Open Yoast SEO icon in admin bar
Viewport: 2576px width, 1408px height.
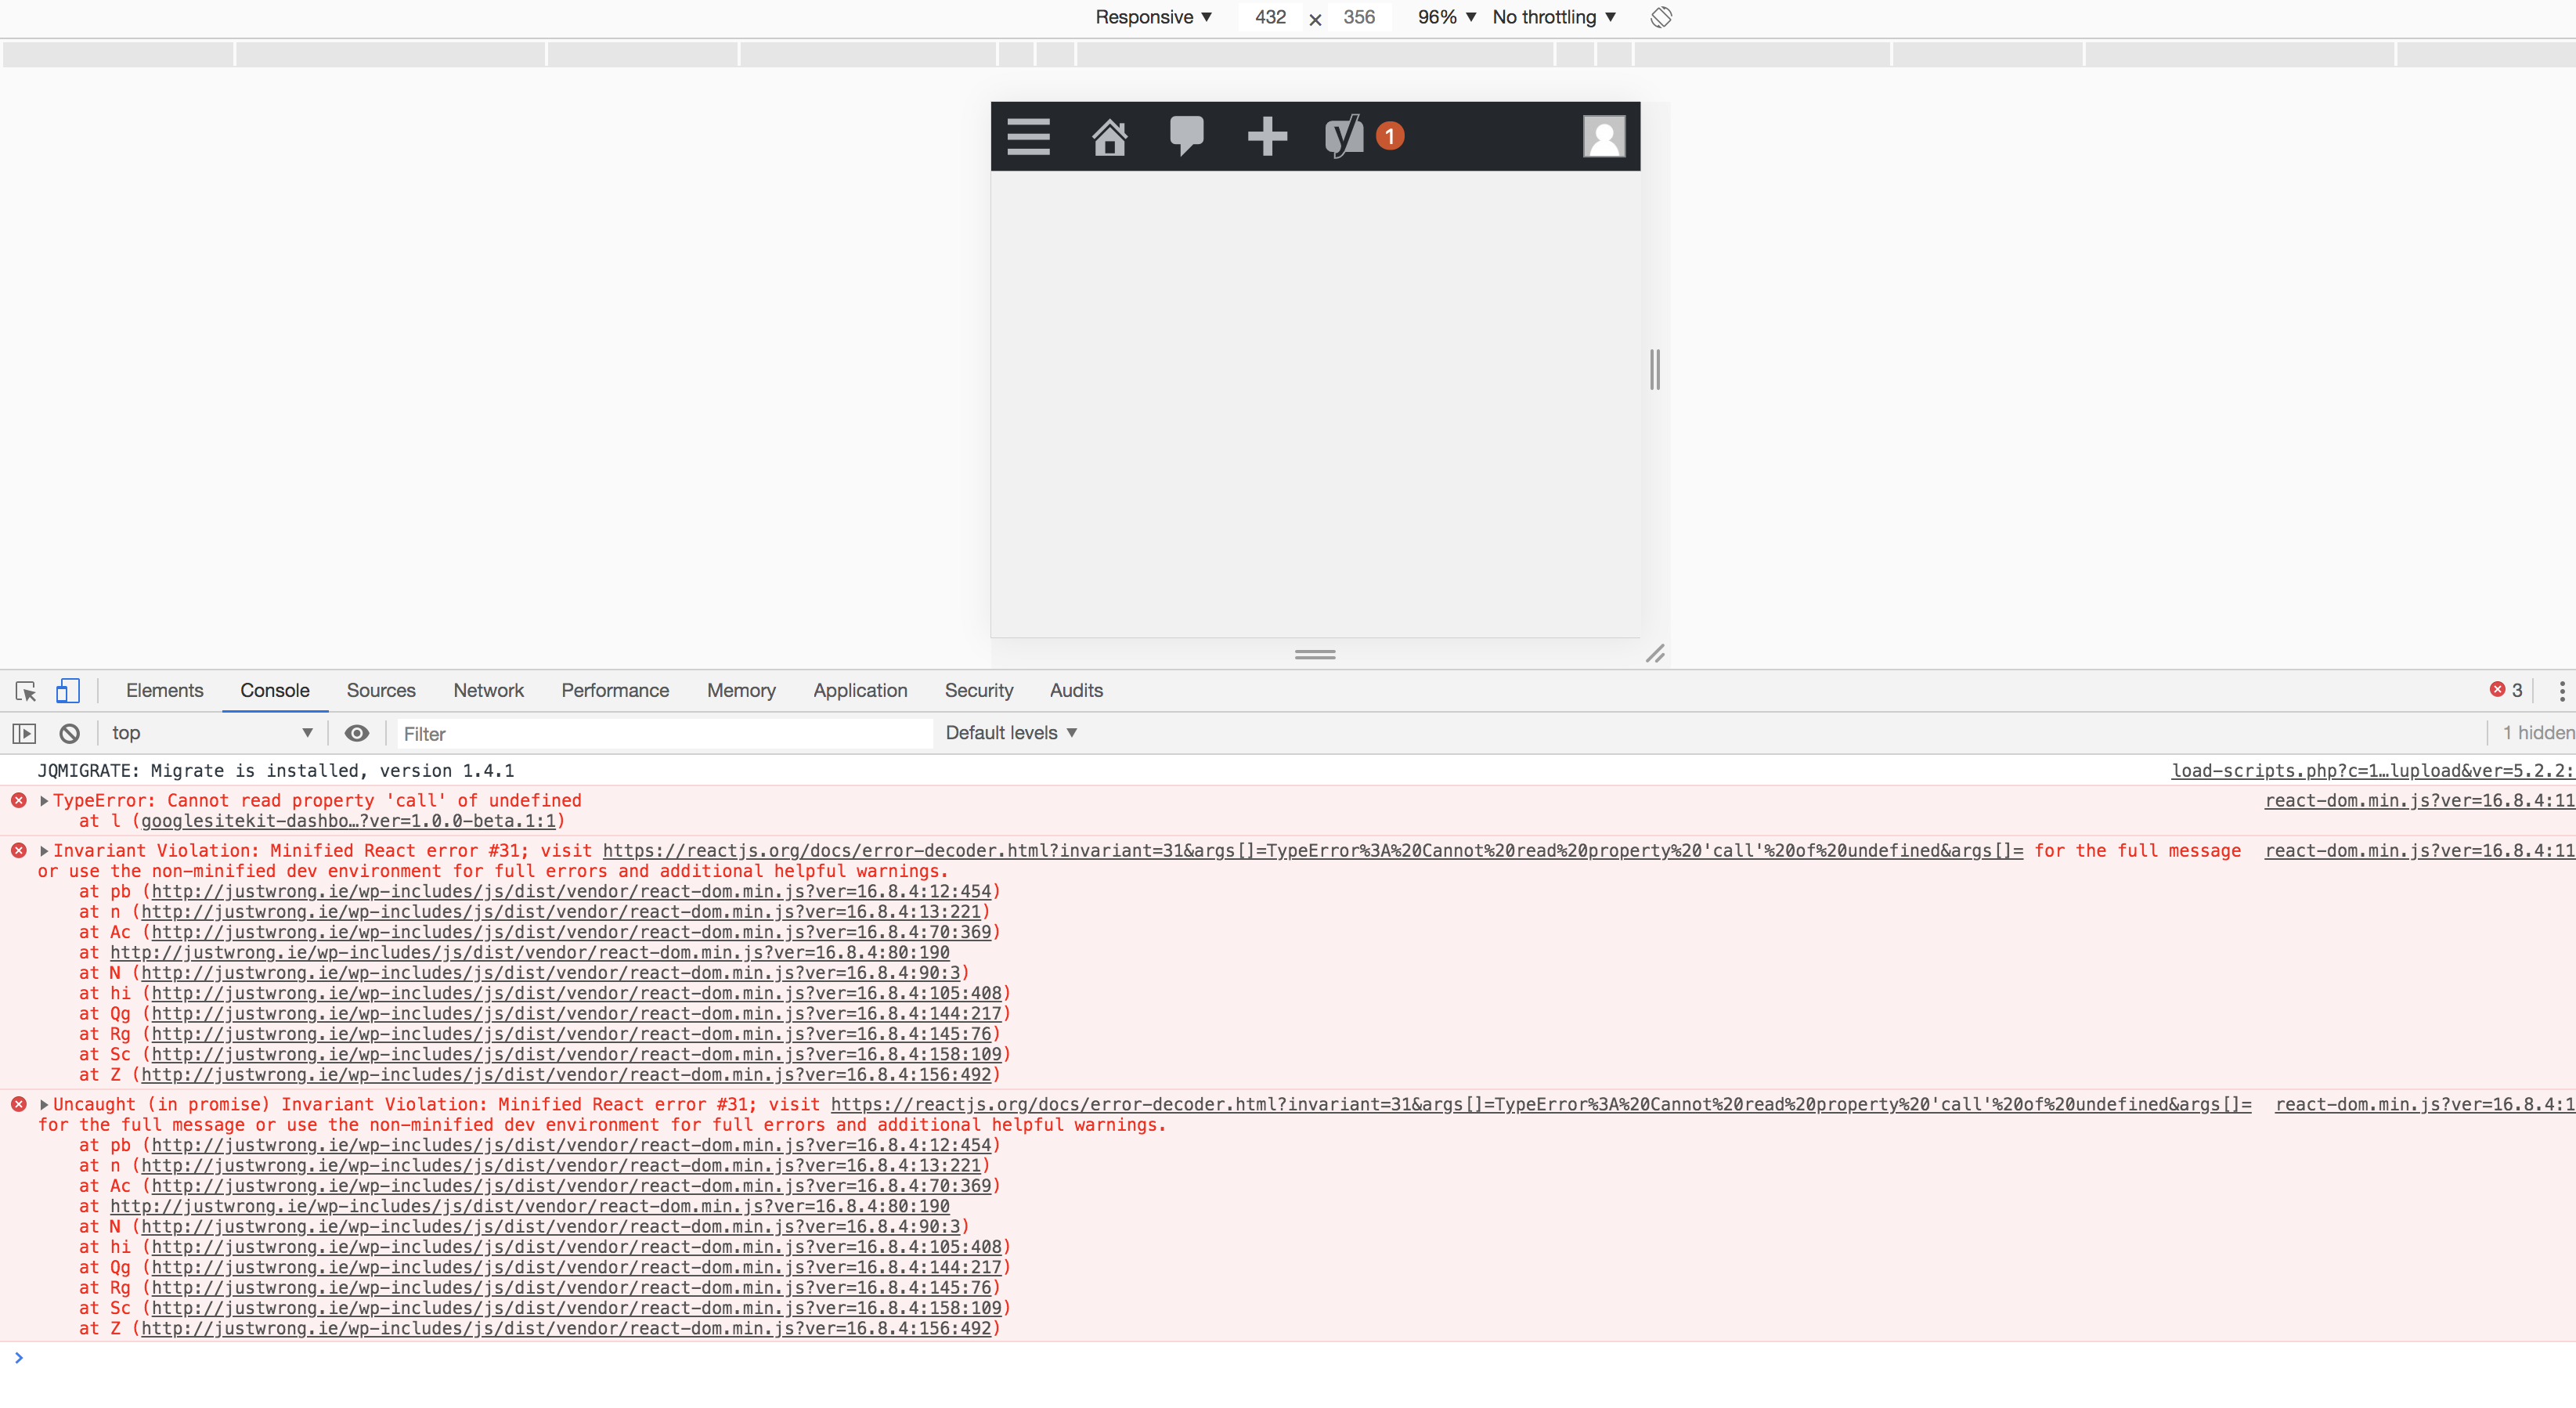pyautogui.click(x=1344, y=136)
